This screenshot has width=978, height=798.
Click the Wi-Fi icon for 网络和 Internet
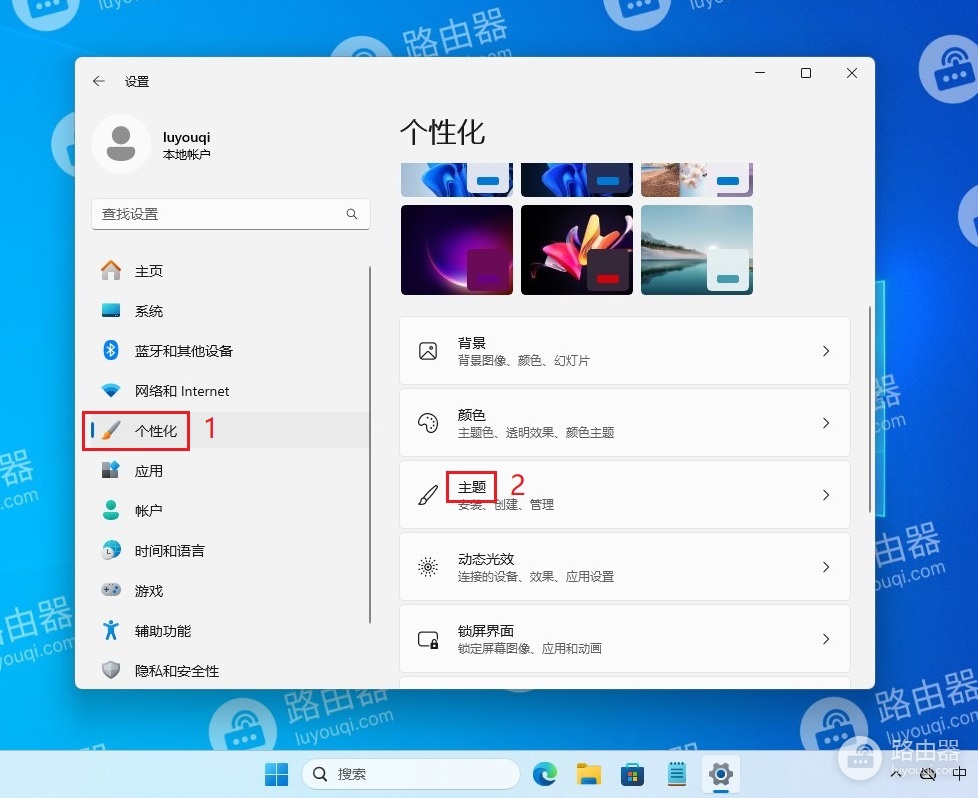tap(111, 391)
